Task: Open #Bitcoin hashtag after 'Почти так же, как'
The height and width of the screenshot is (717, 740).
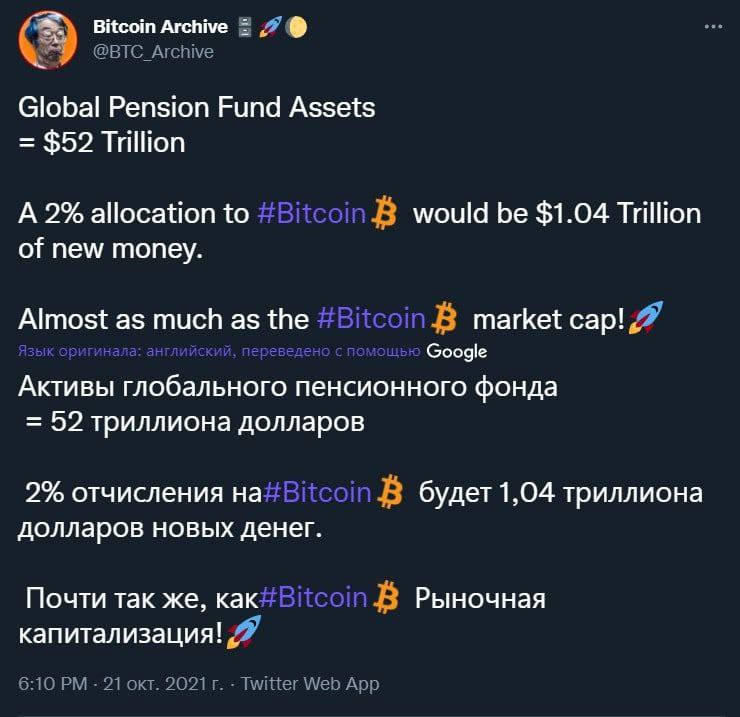Action: 313,598
